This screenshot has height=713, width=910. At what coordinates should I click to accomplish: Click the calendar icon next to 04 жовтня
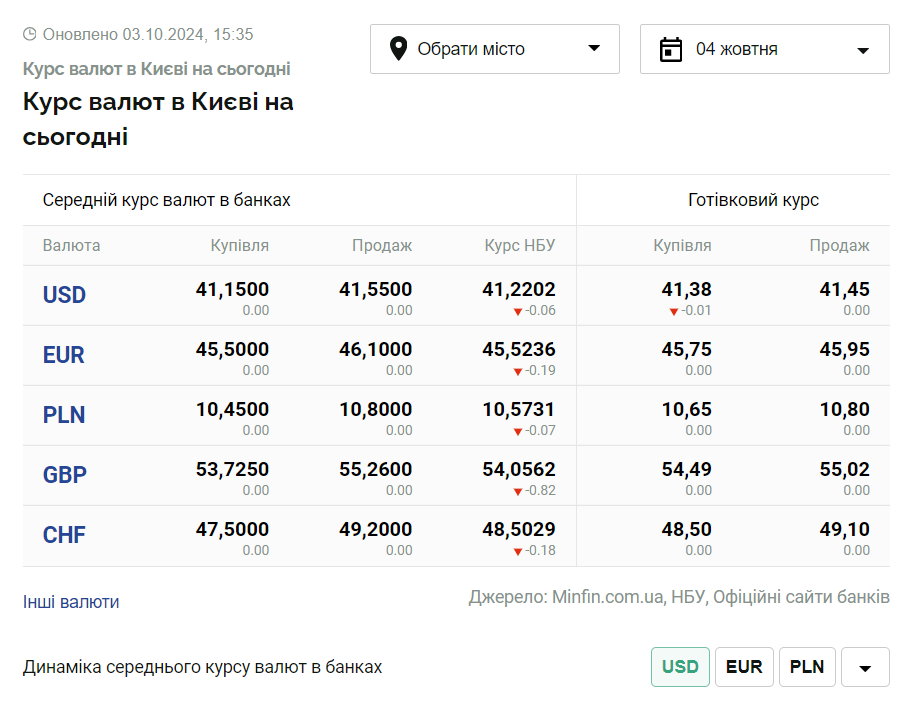point(670,49)
